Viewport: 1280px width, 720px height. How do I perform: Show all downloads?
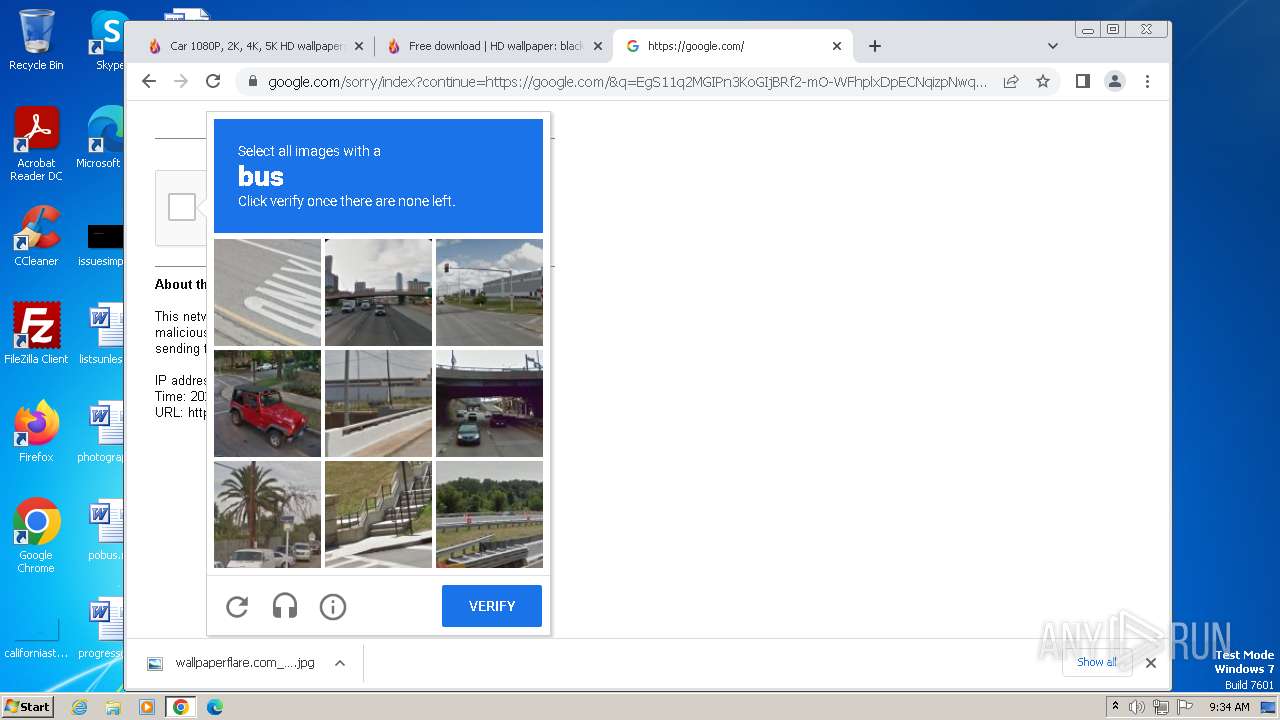[x=1097, y=662]
